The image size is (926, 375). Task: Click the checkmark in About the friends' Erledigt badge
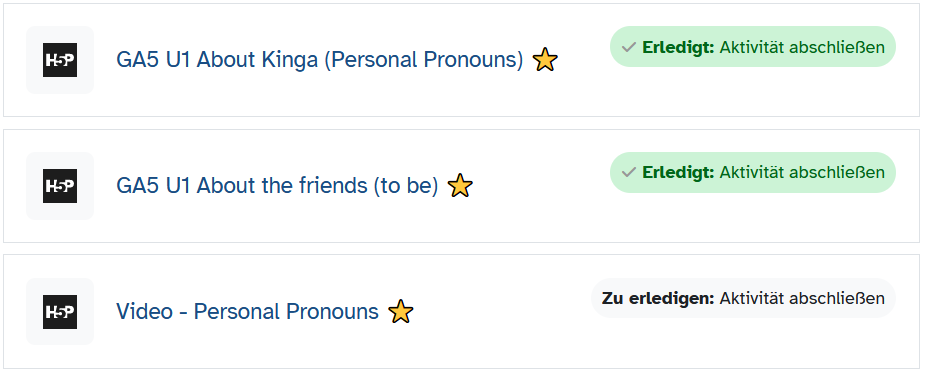(629, 172)
